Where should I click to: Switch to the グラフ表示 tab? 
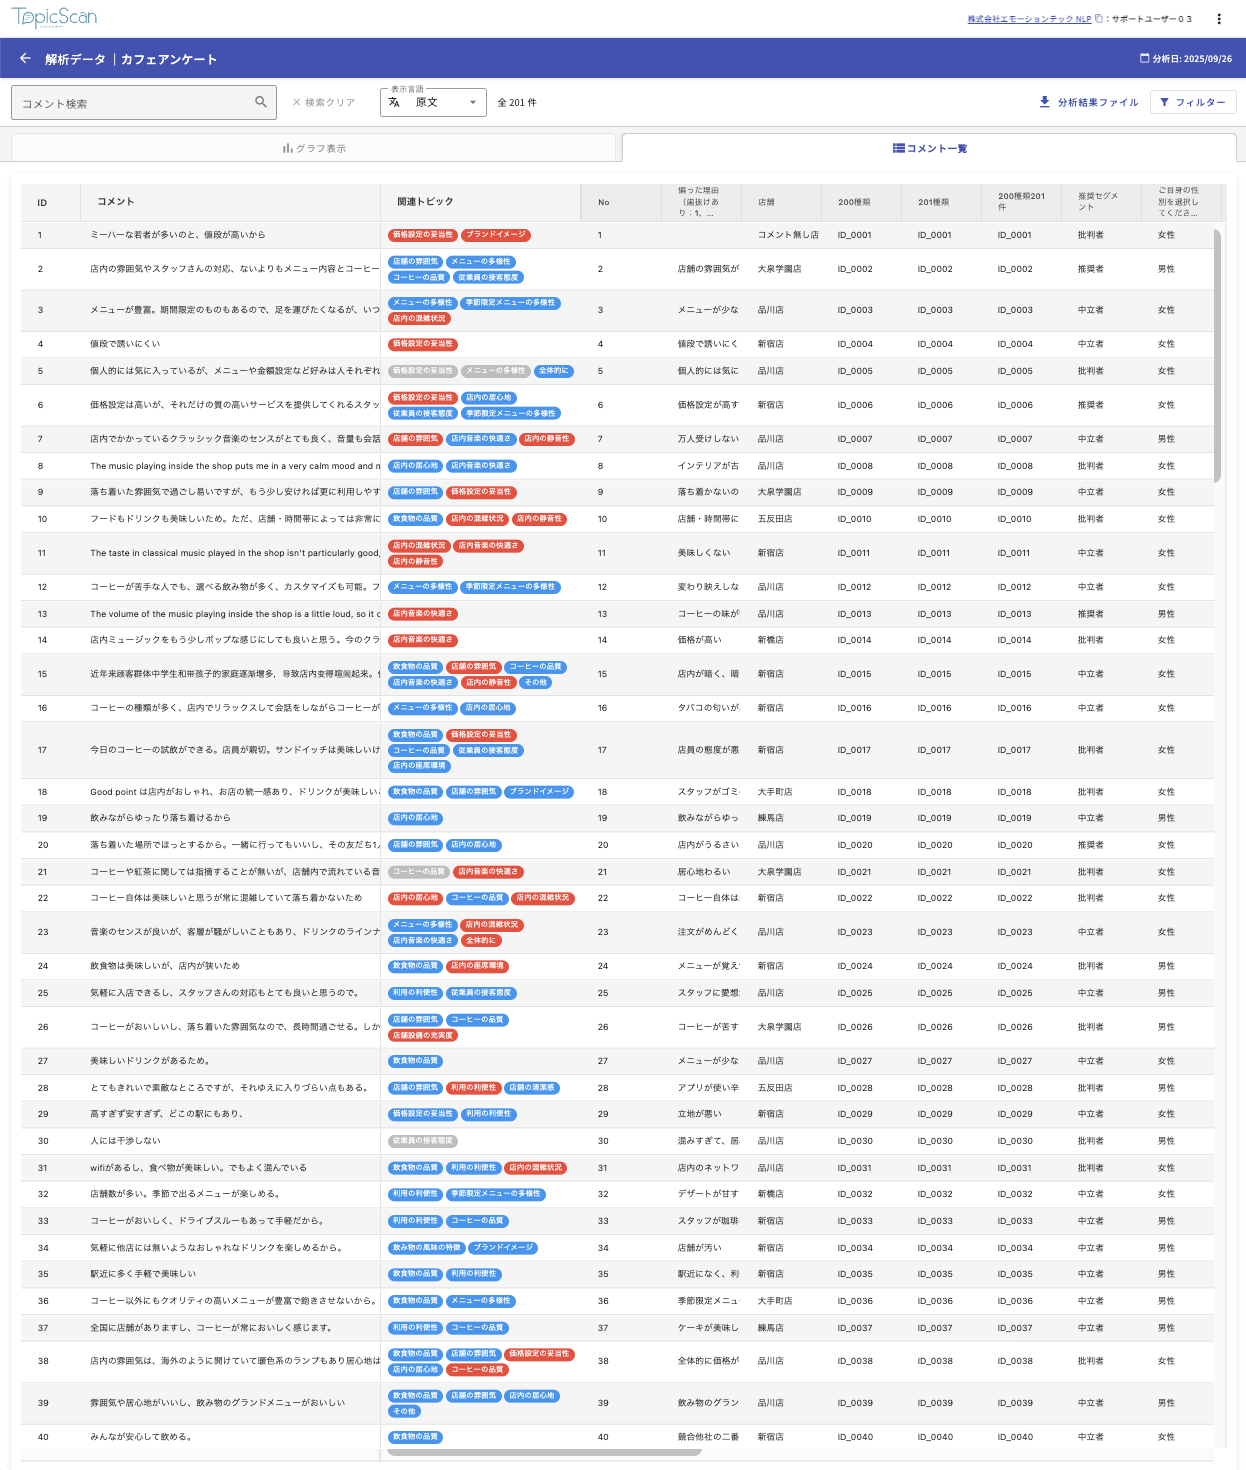coord(314,148)
